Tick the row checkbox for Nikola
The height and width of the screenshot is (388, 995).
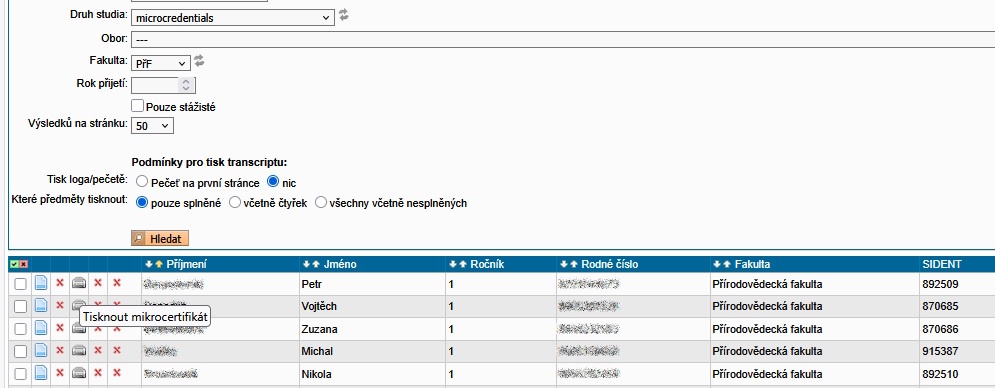point(20,373)
